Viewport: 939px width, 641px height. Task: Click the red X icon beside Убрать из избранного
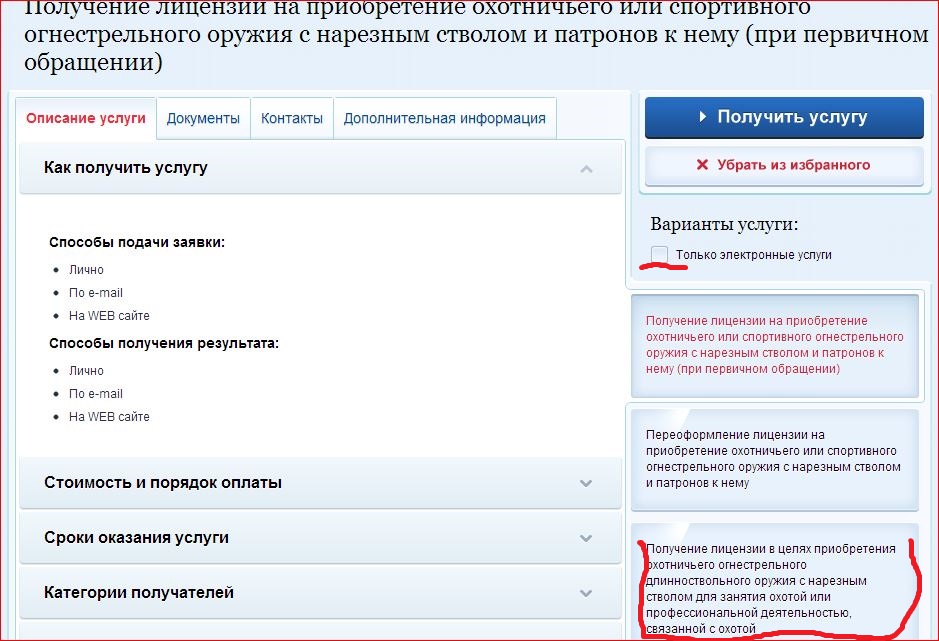702,165
